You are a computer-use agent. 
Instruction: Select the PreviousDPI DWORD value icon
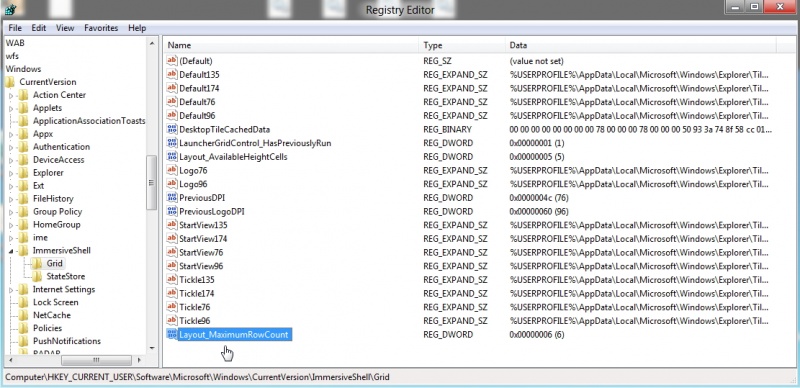171,198
